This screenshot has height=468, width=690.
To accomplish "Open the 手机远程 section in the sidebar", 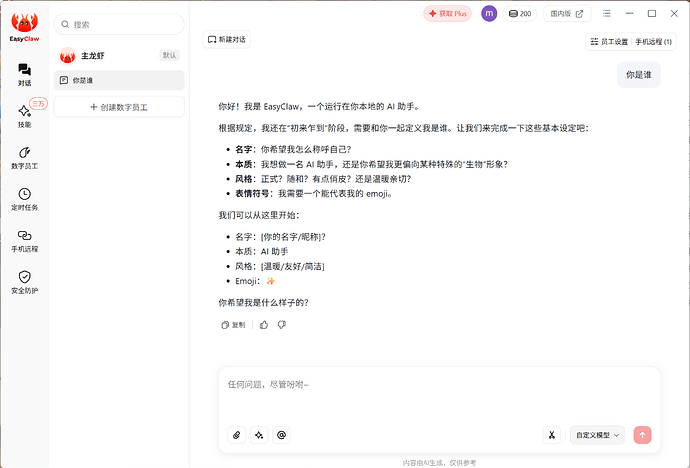I will click(24, 241).
